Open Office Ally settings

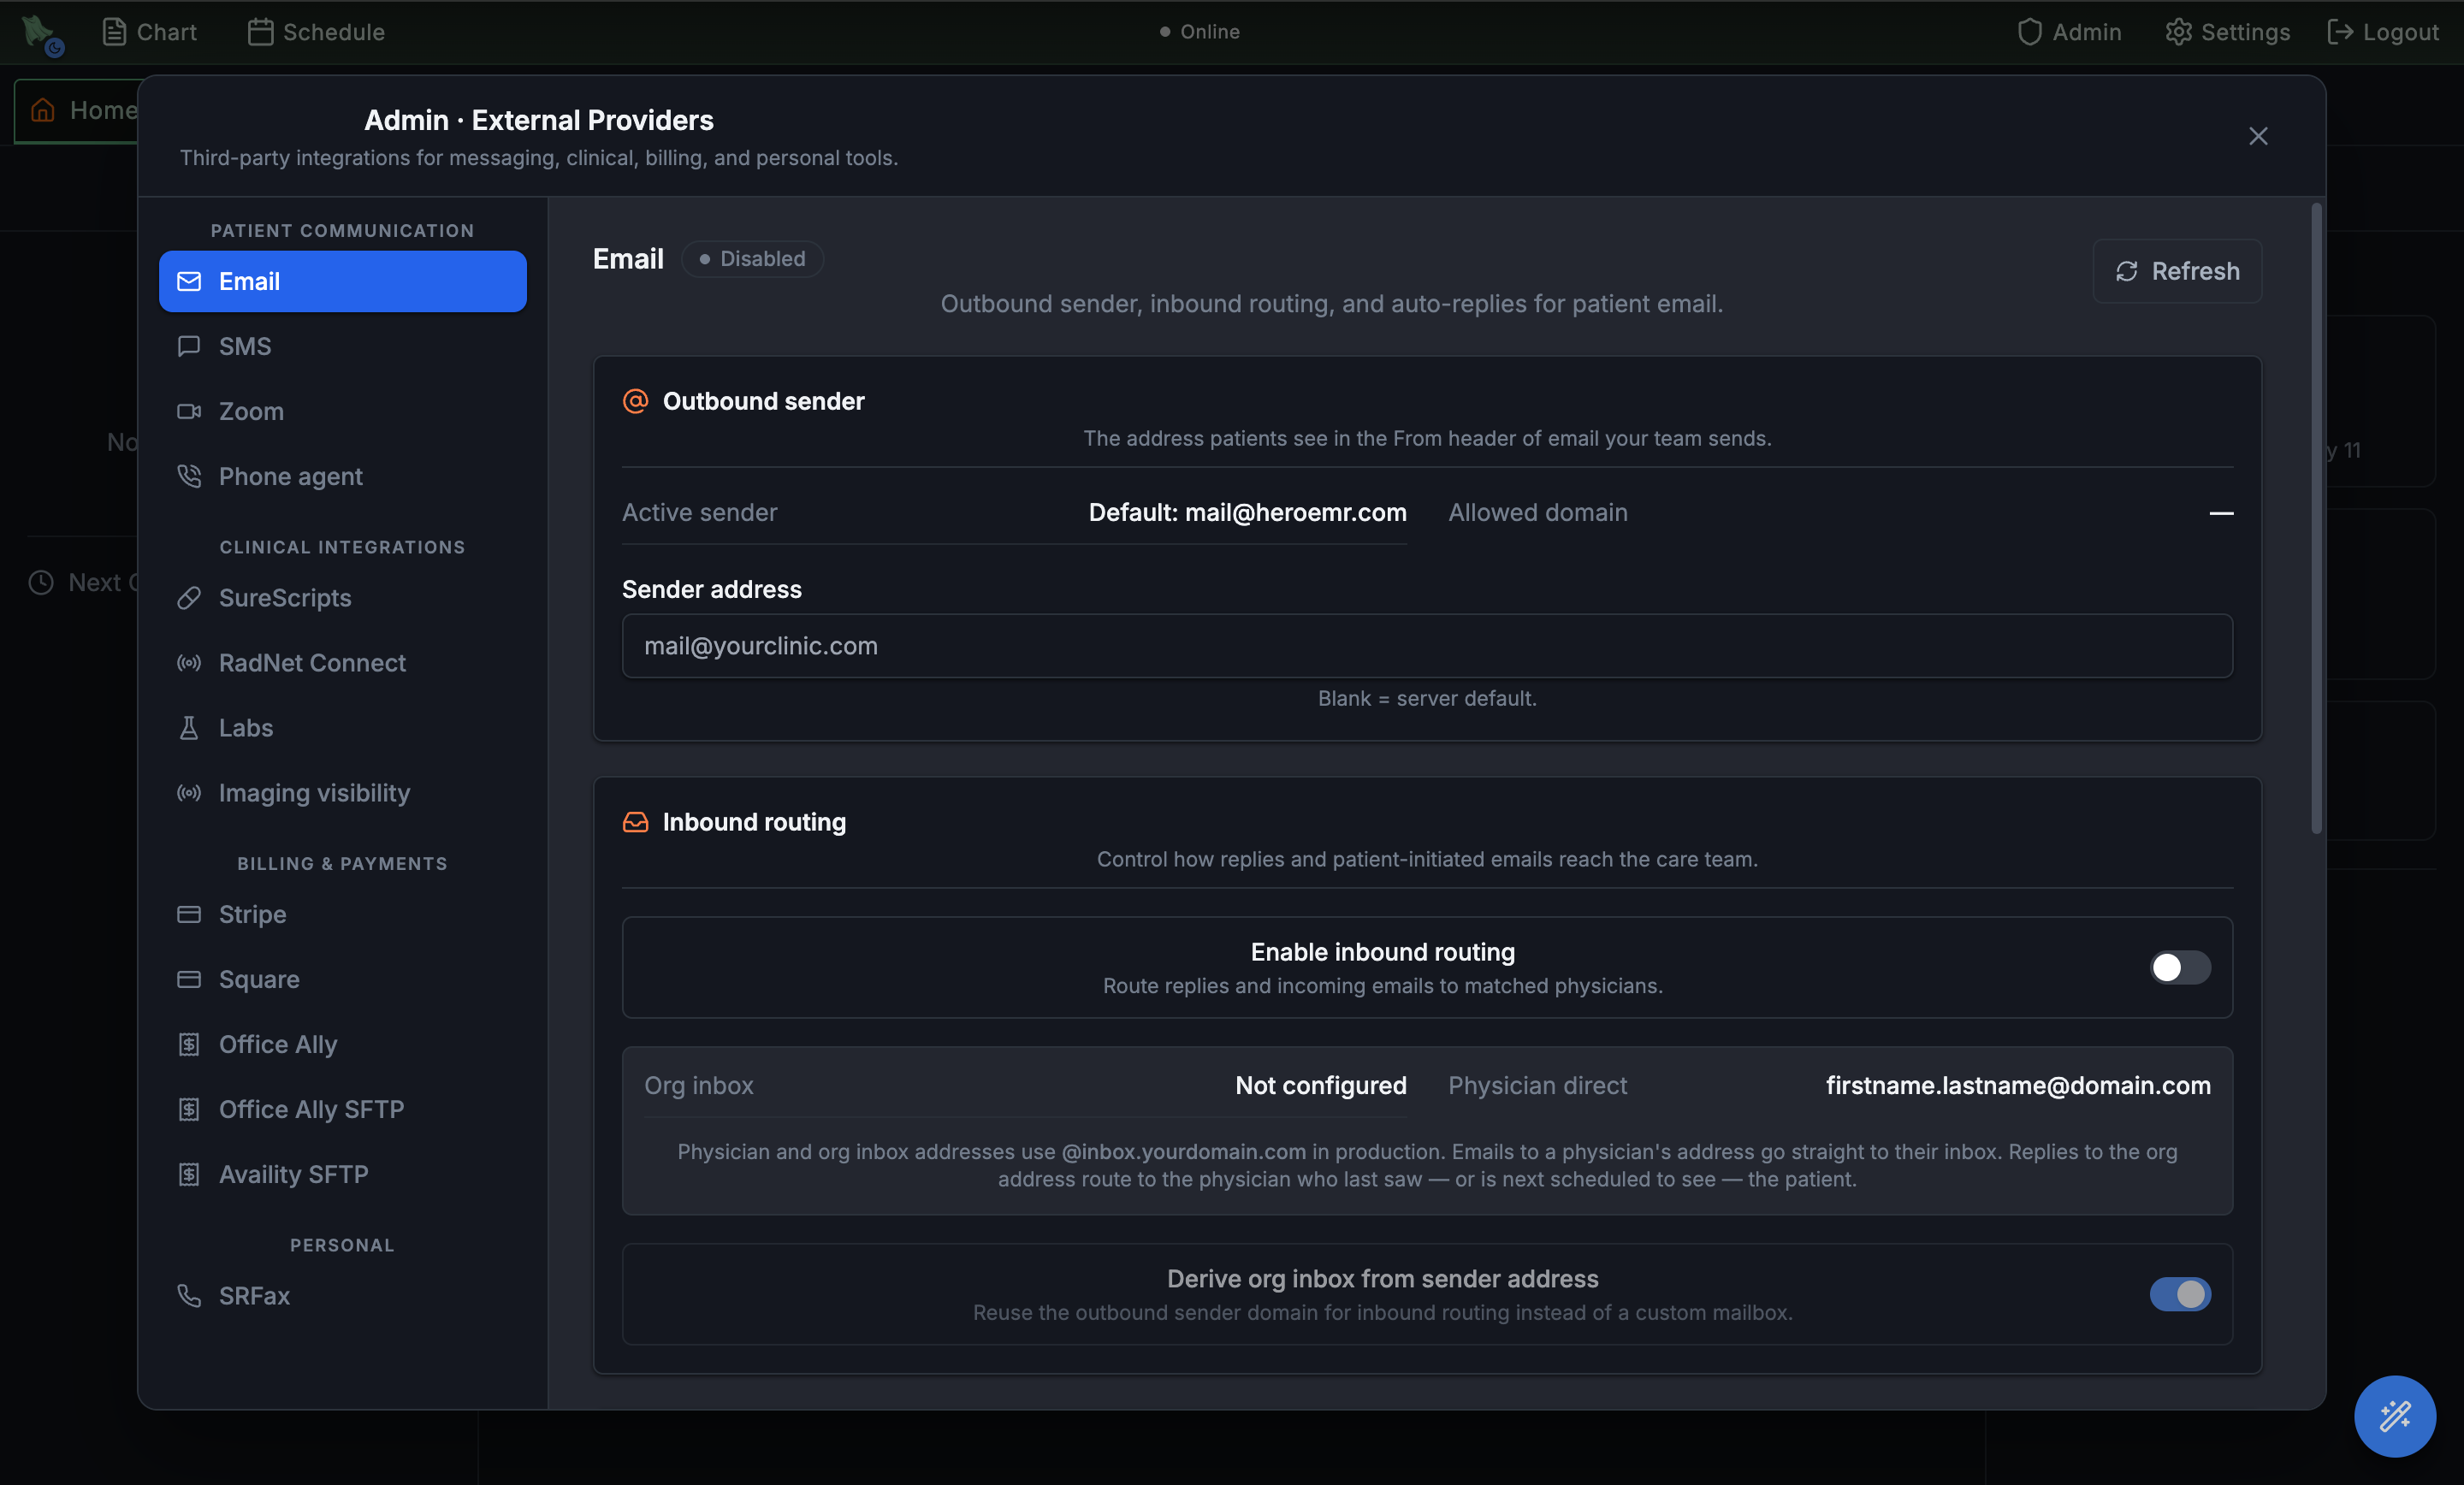[343, 1044]
